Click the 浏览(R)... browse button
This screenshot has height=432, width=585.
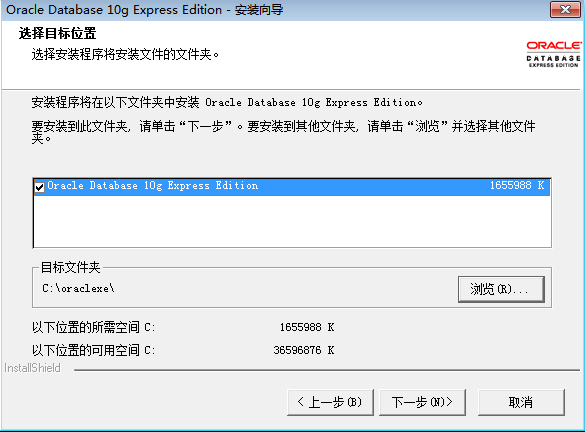pos(501,289)
